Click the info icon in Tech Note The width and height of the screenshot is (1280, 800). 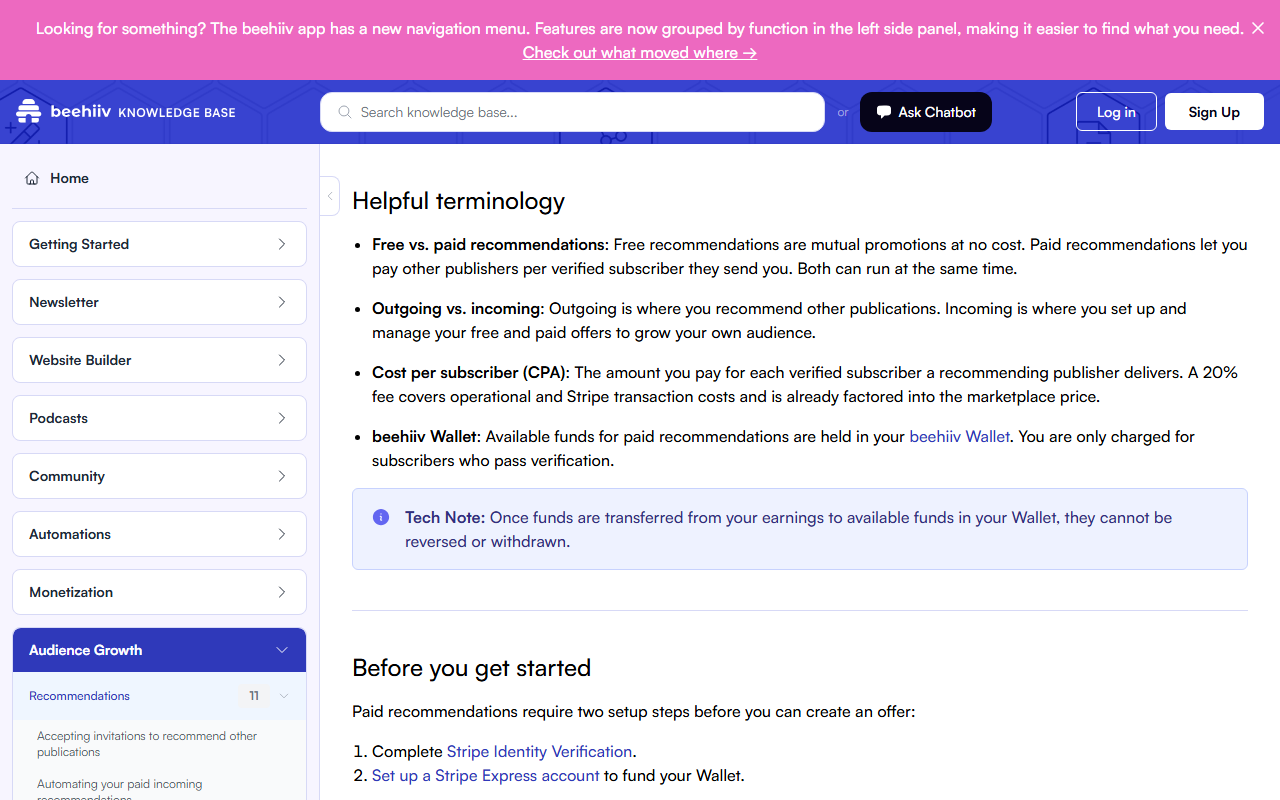pyautogui.click(x=381, y=517)
